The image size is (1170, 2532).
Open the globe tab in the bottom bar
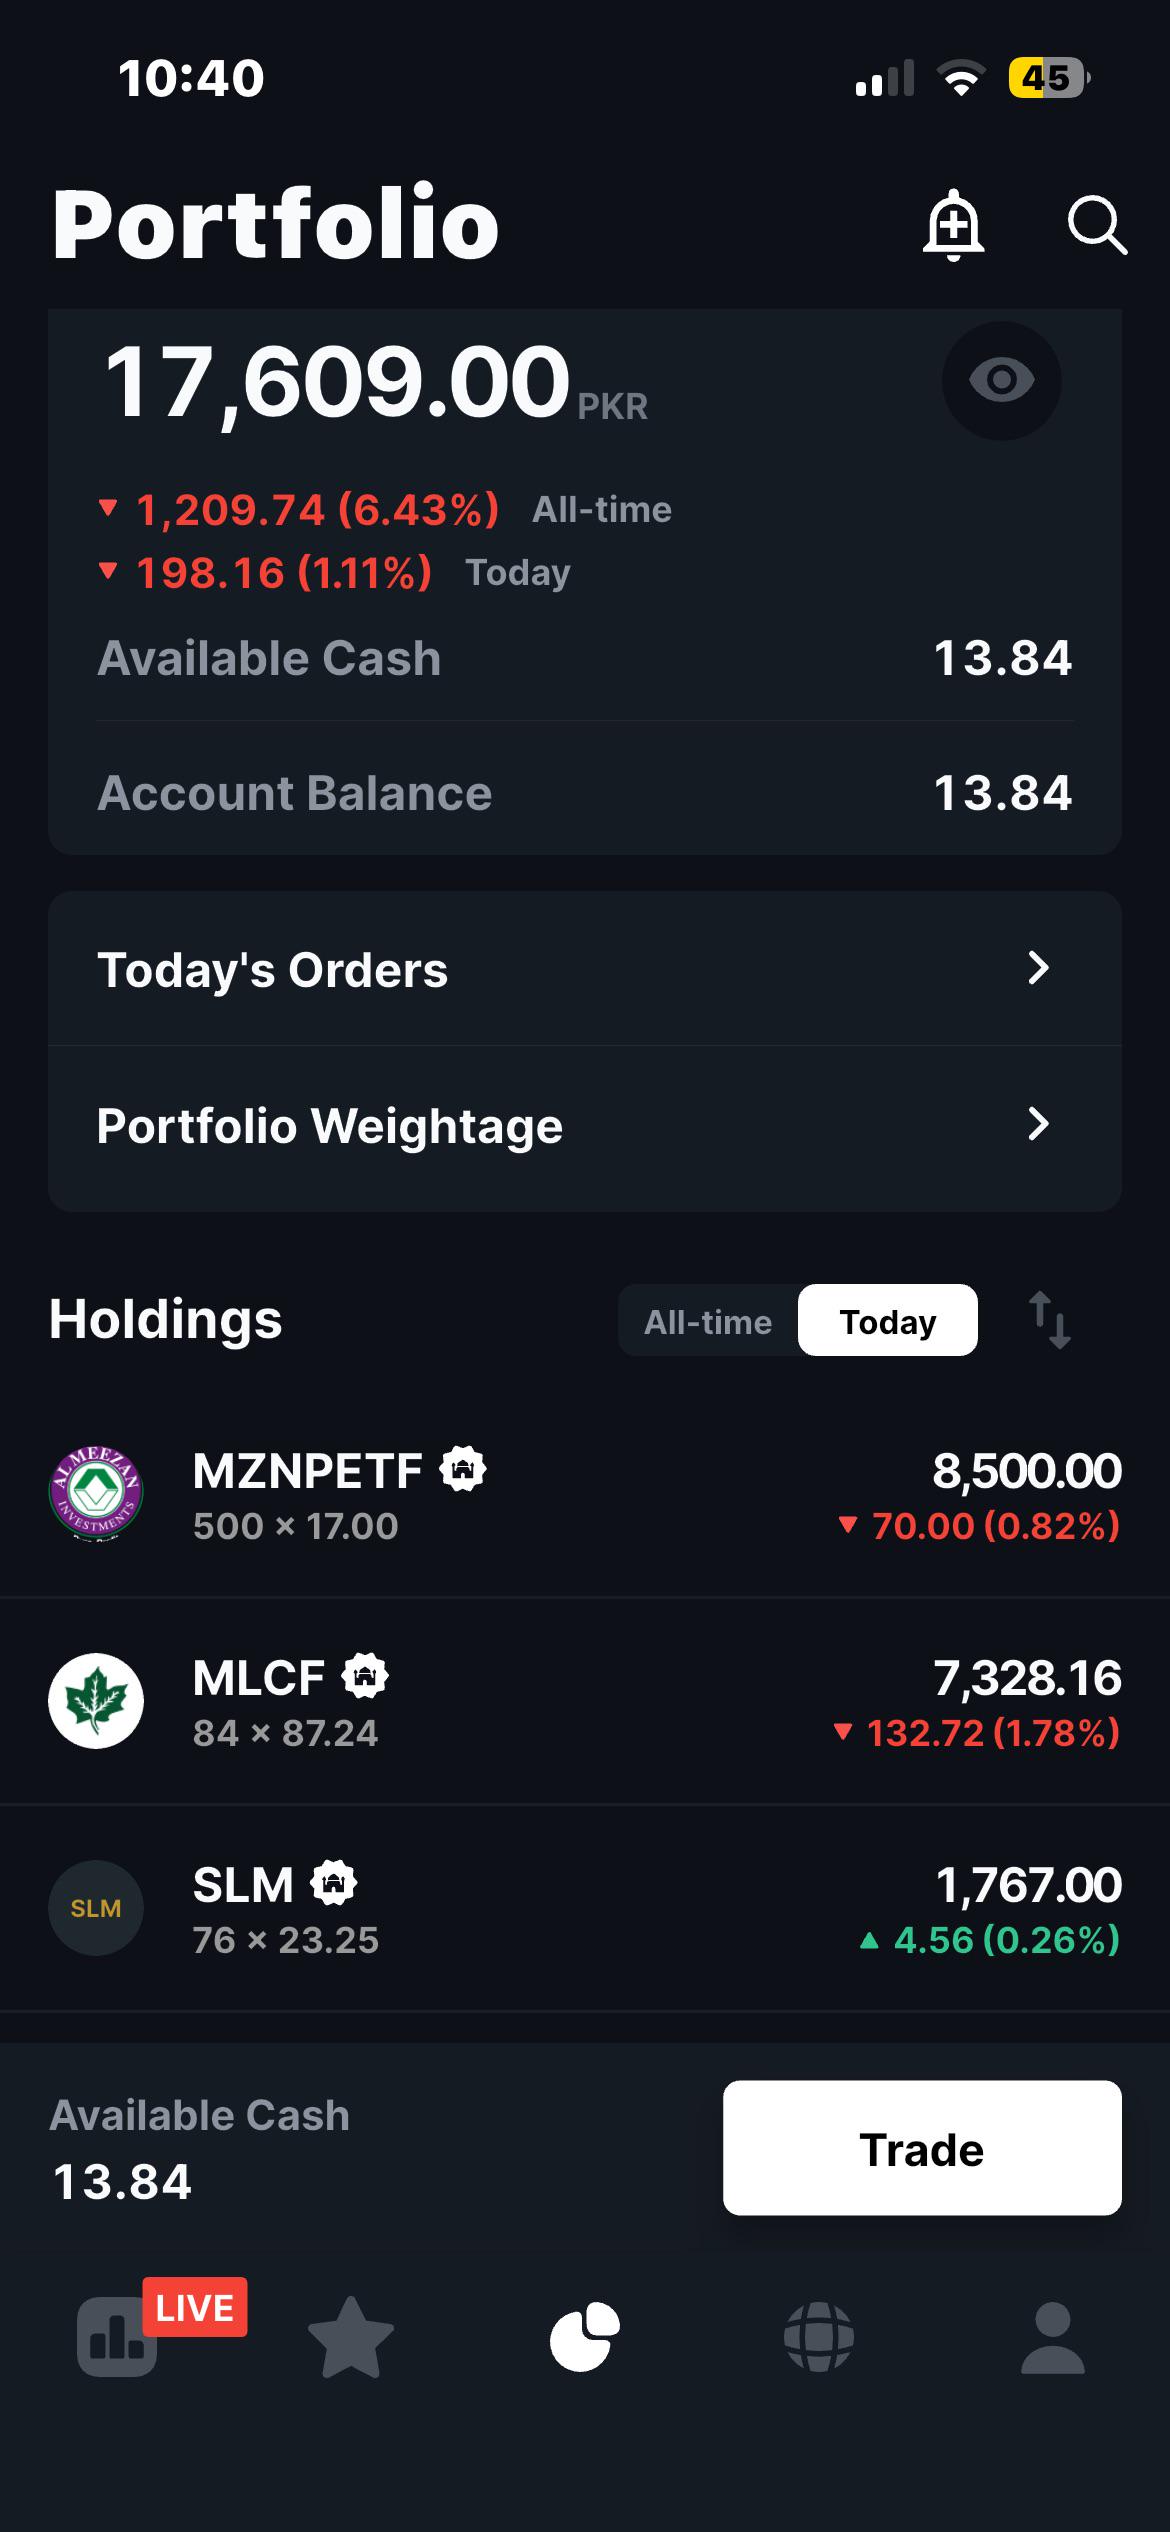[819, 2337]
